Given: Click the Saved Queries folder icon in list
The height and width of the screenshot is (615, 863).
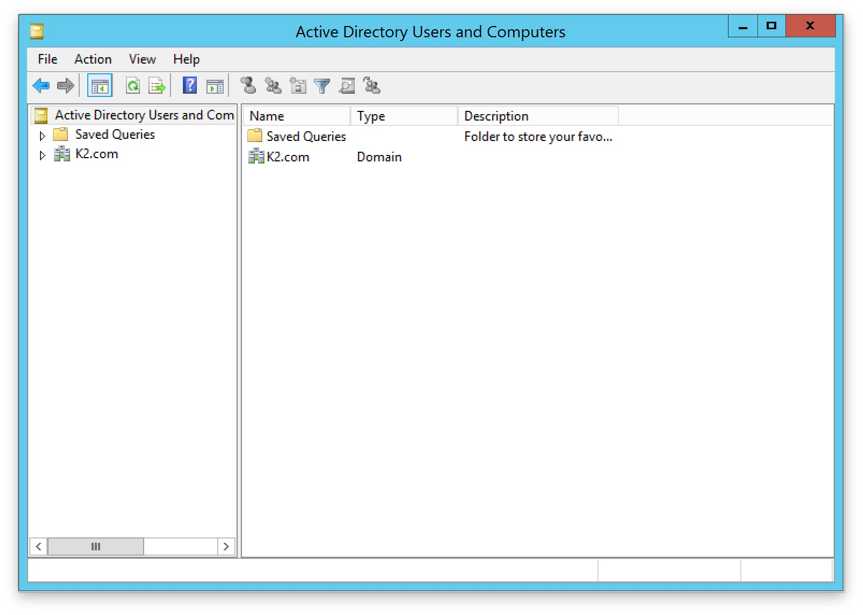Looking at the screenshot, I should 254,136.
